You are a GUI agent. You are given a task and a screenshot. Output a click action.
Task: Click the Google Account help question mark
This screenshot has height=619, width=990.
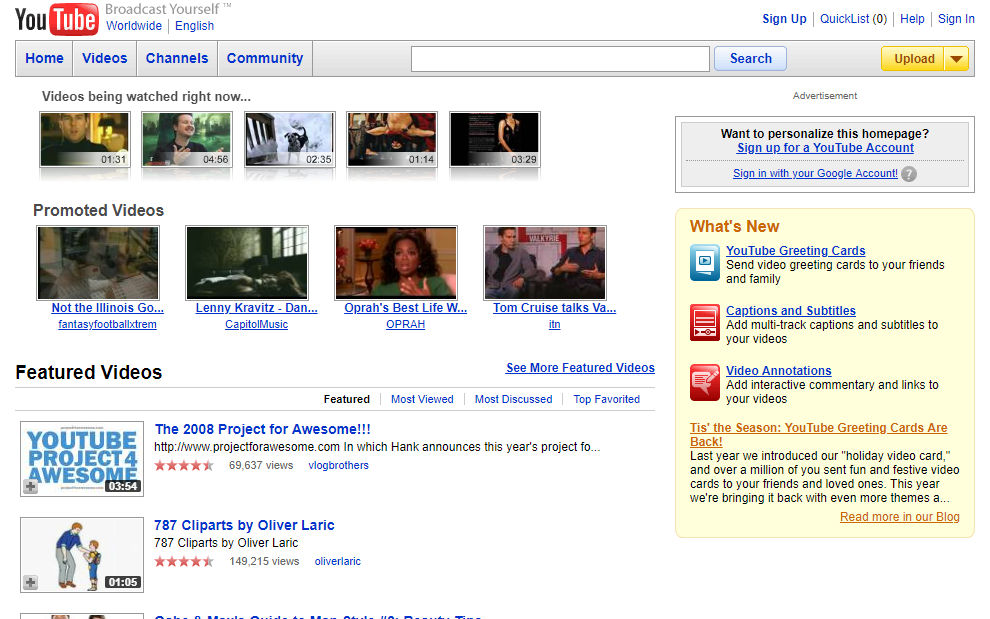[909, 174]
